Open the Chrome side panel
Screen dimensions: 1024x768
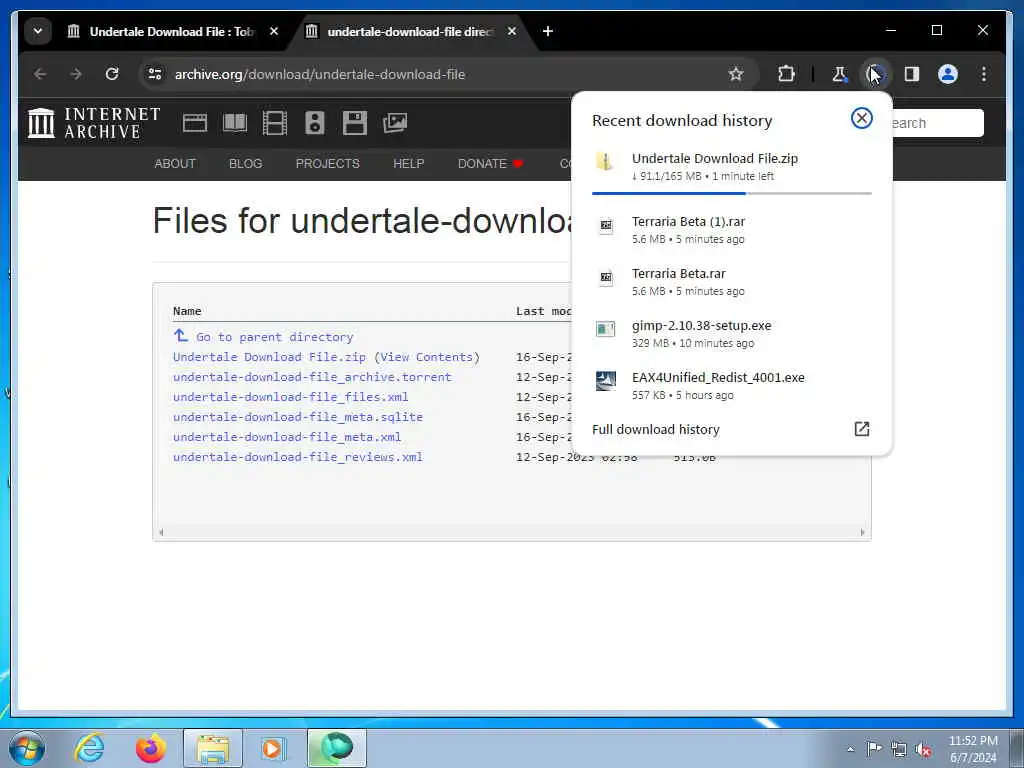912,74
